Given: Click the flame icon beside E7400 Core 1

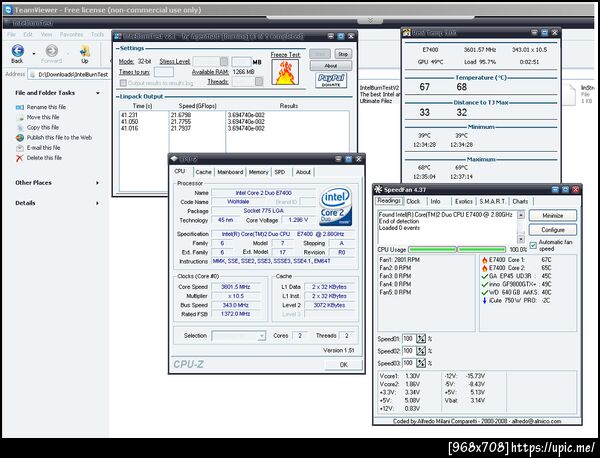Looking at the screenshot, I should point(484,260).
